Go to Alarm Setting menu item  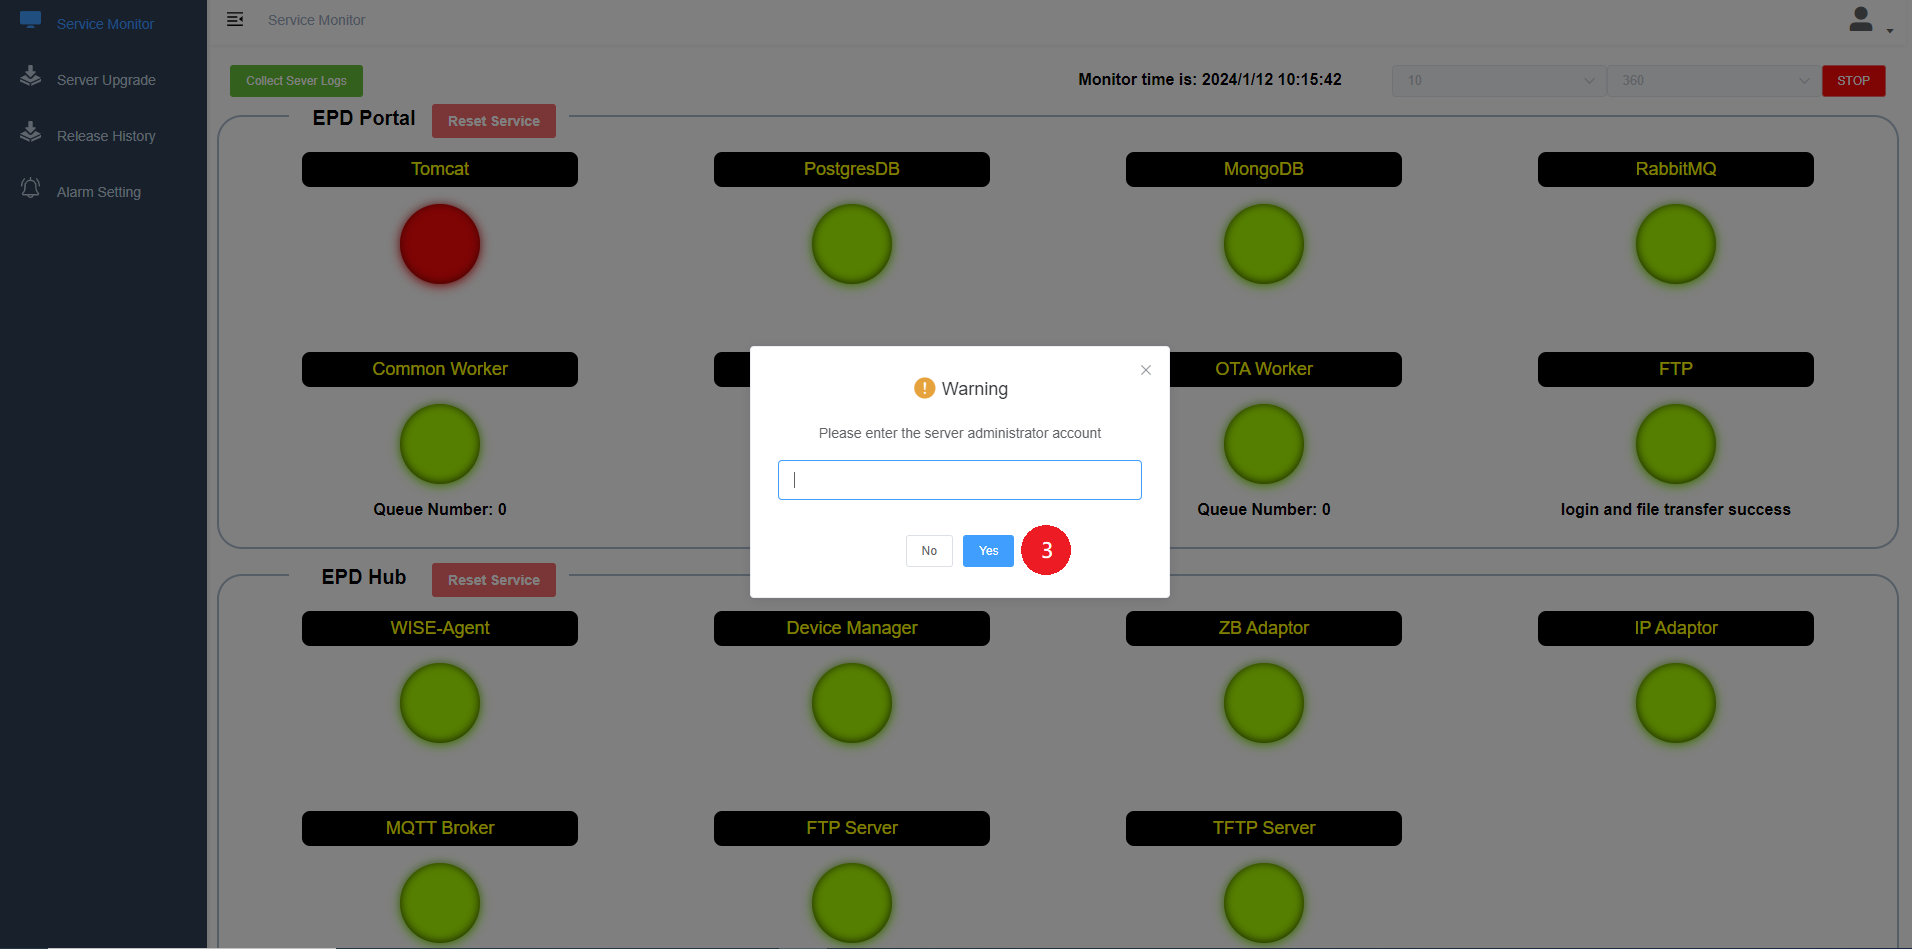pyautogui.click(x=99, y=192)
